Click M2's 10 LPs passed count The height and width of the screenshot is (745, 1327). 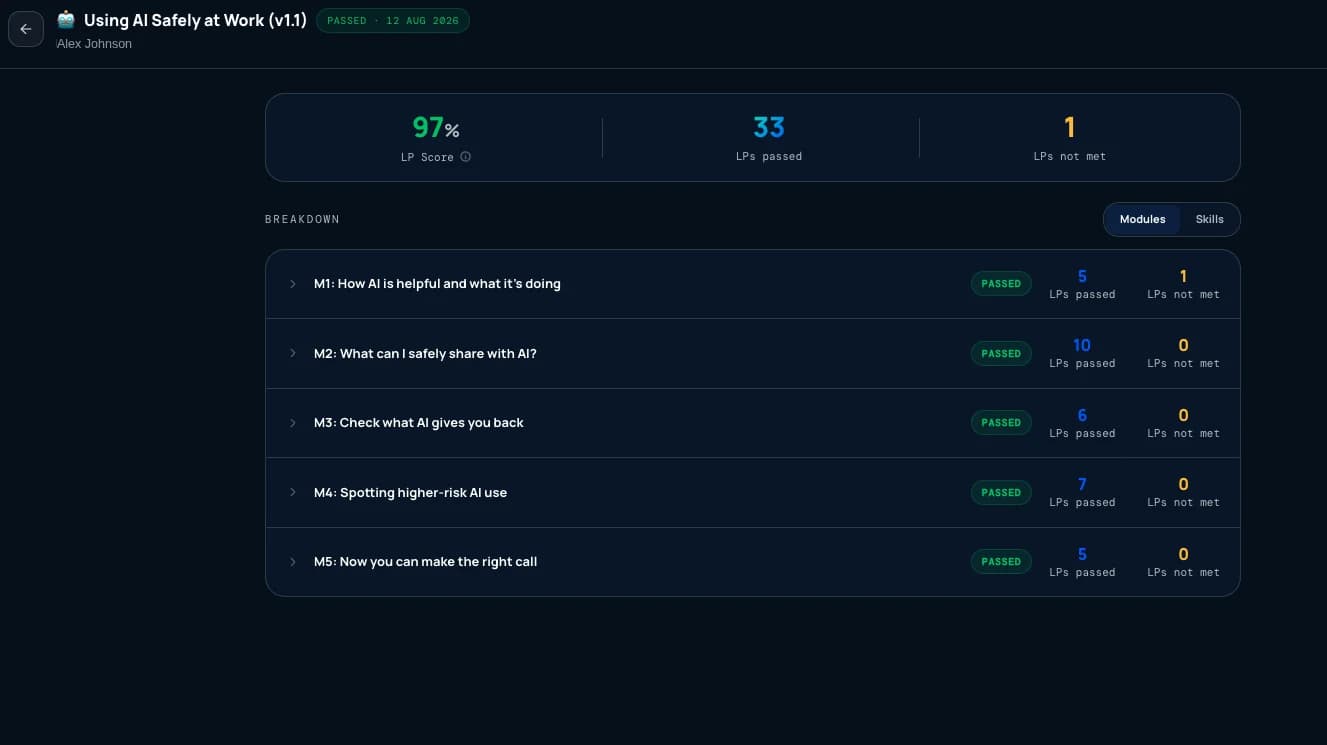(1082, 345)
